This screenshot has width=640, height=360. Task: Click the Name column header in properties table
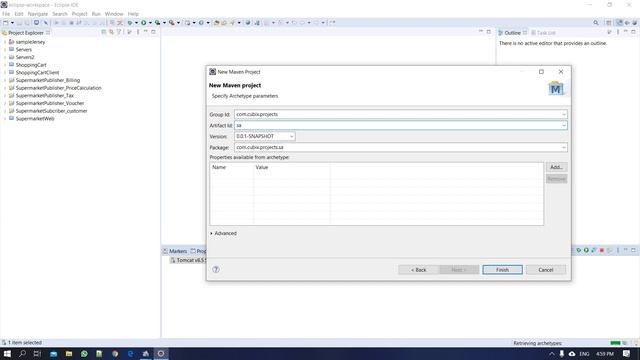pyautogui.click(x=231, y=167)
